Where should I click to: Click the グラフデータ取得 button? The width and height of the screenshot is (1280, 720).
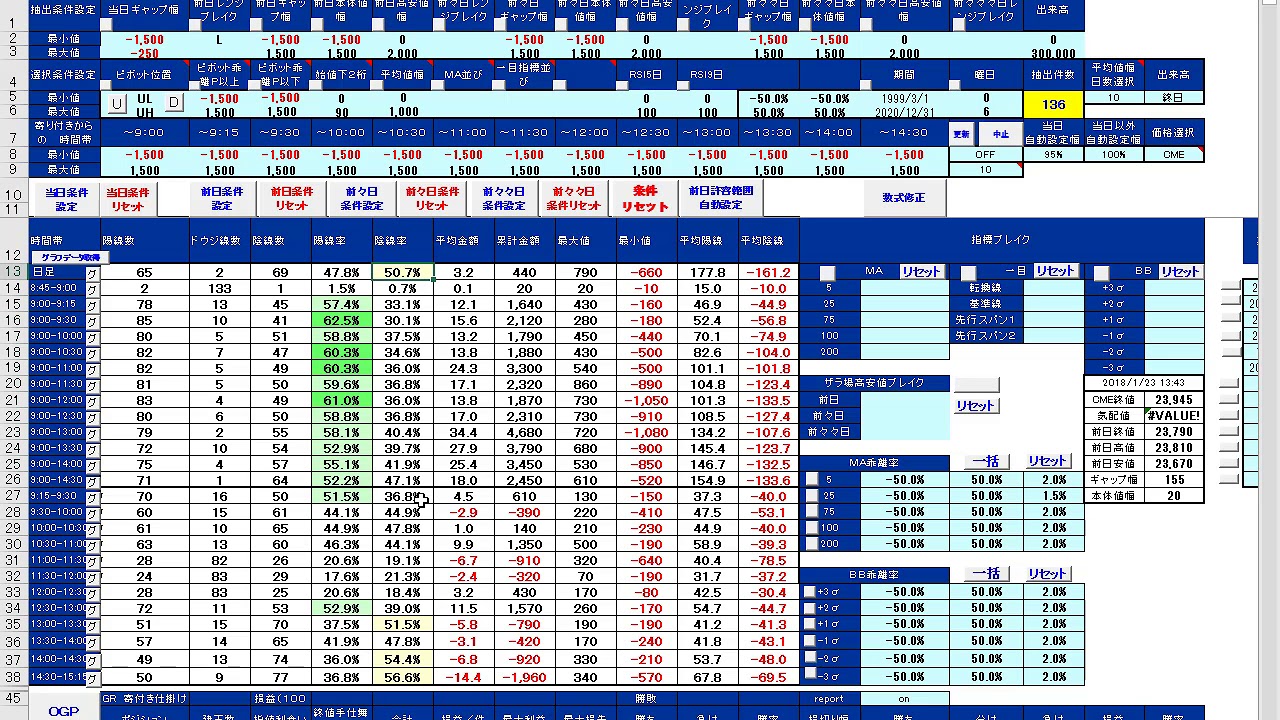pos(69,258)
